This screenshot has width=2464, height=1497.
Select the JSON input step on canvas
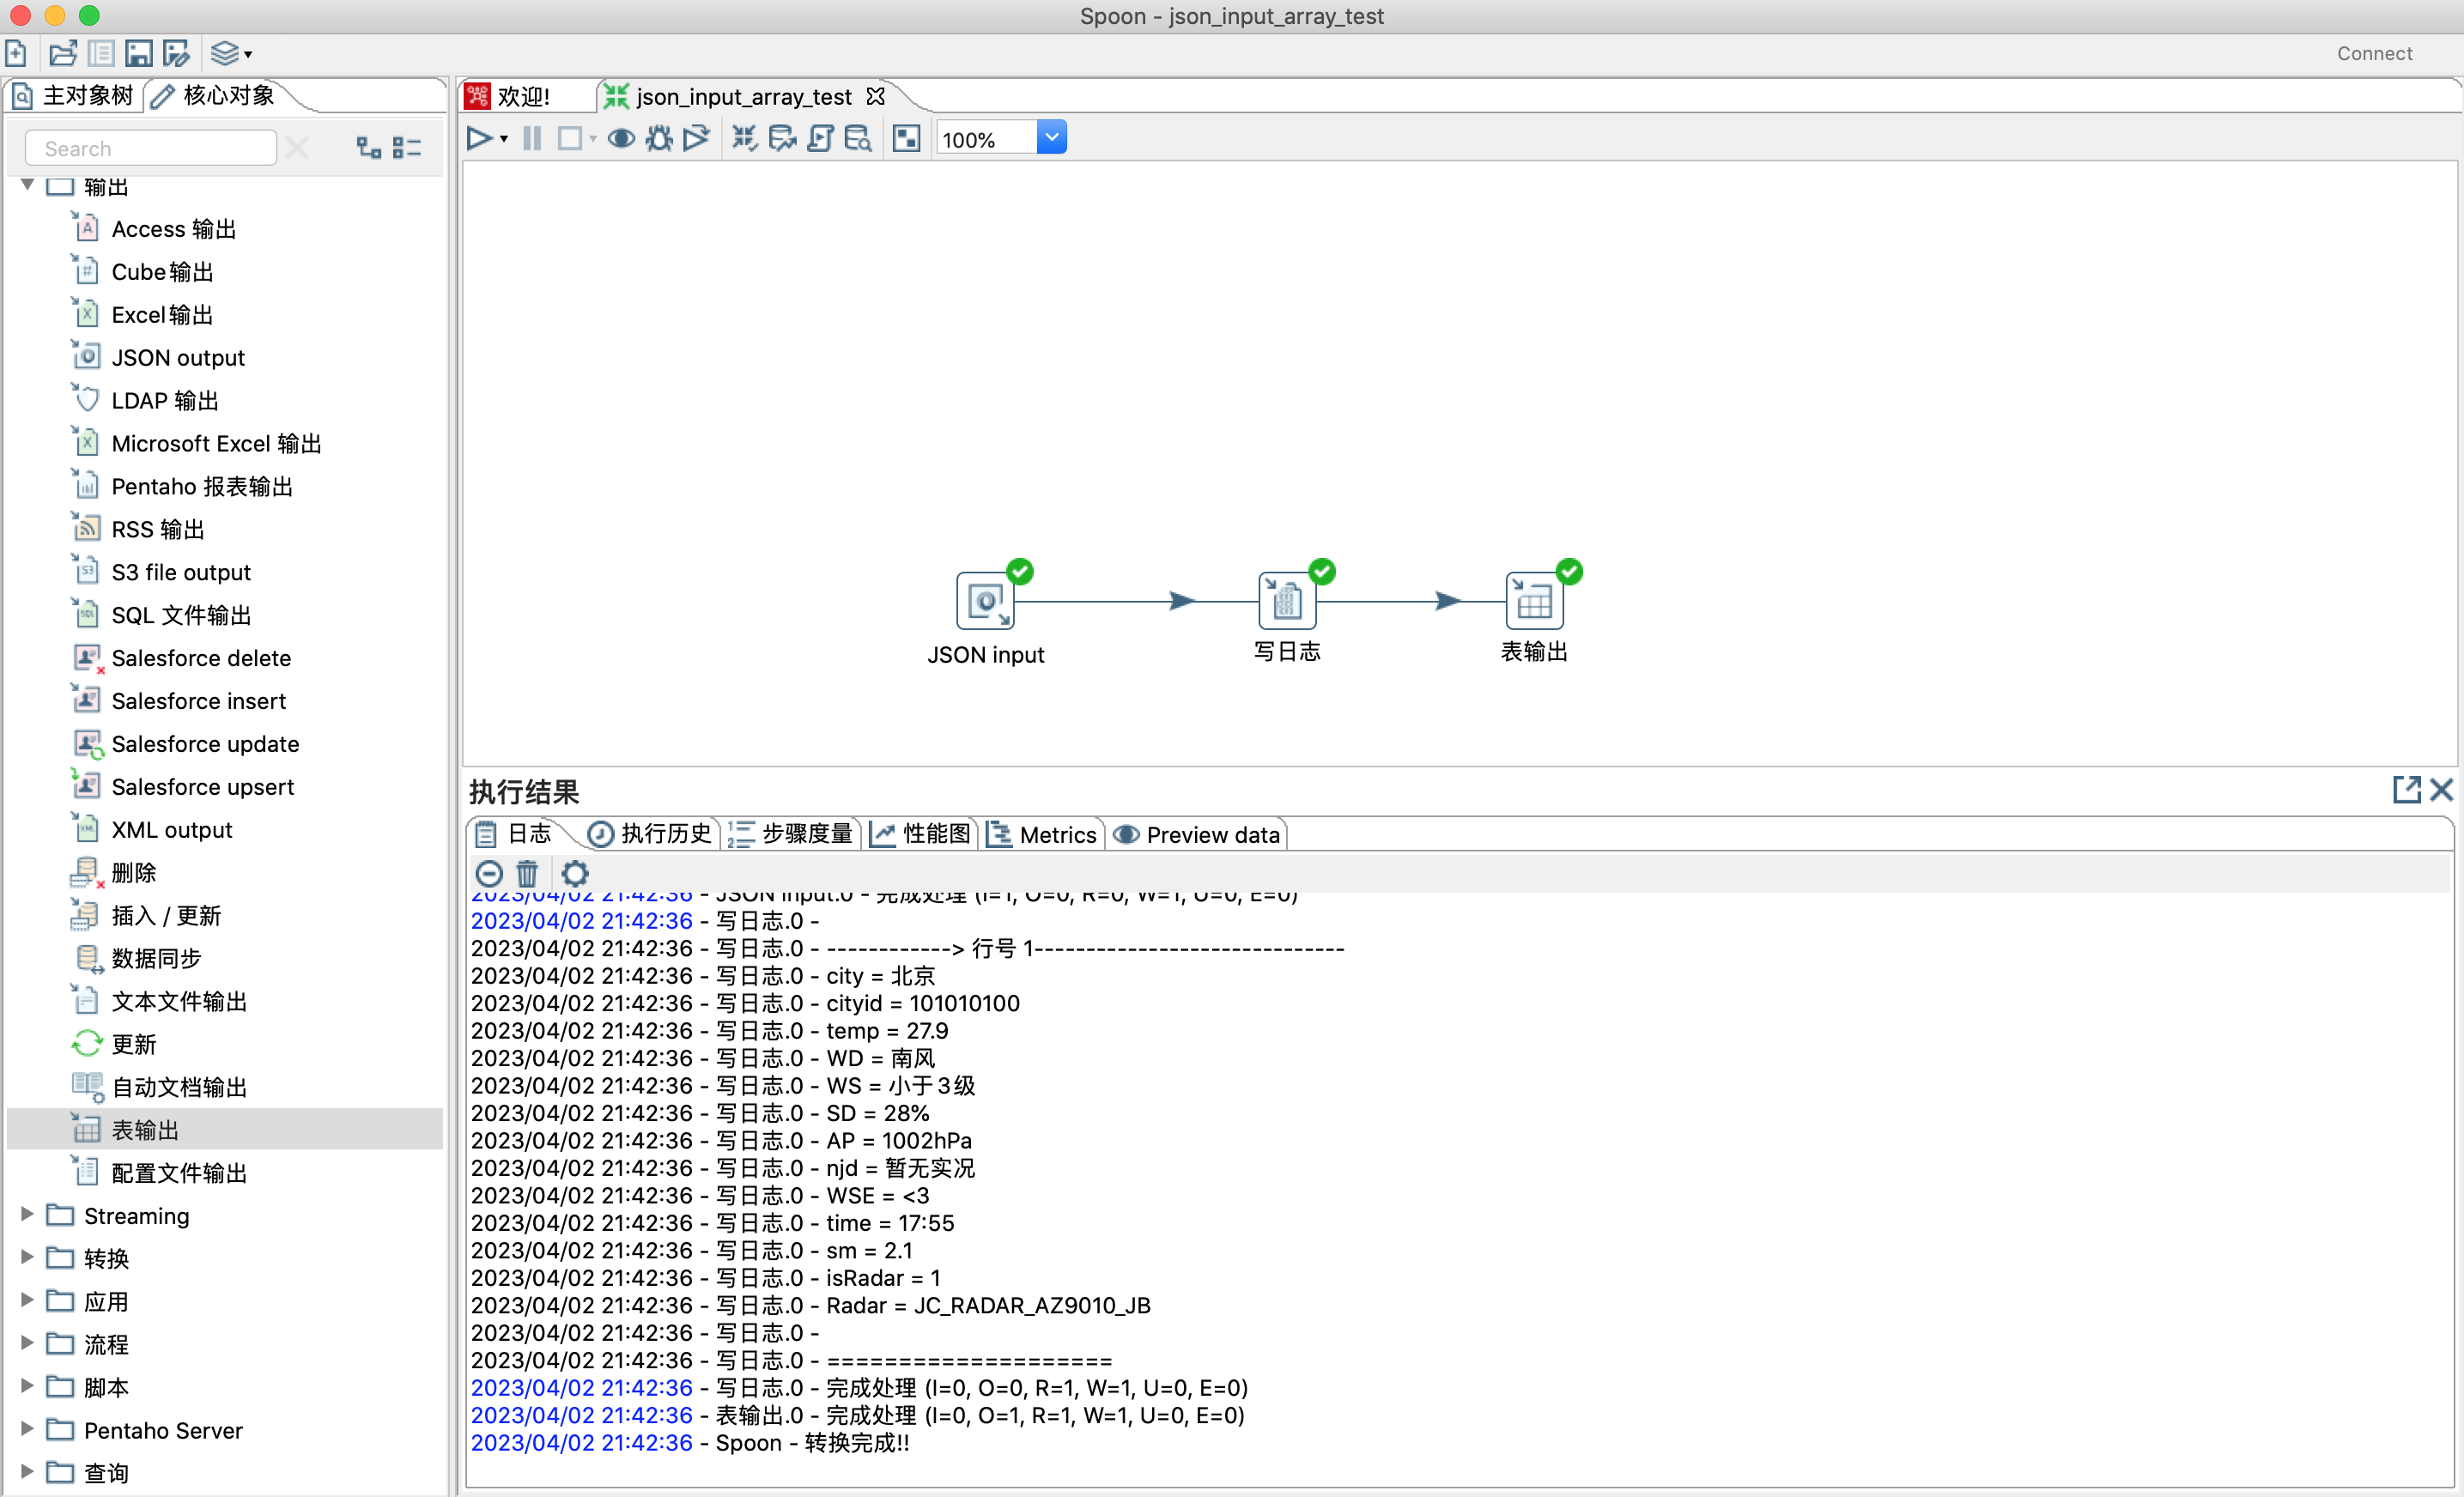tap(986, 600)
